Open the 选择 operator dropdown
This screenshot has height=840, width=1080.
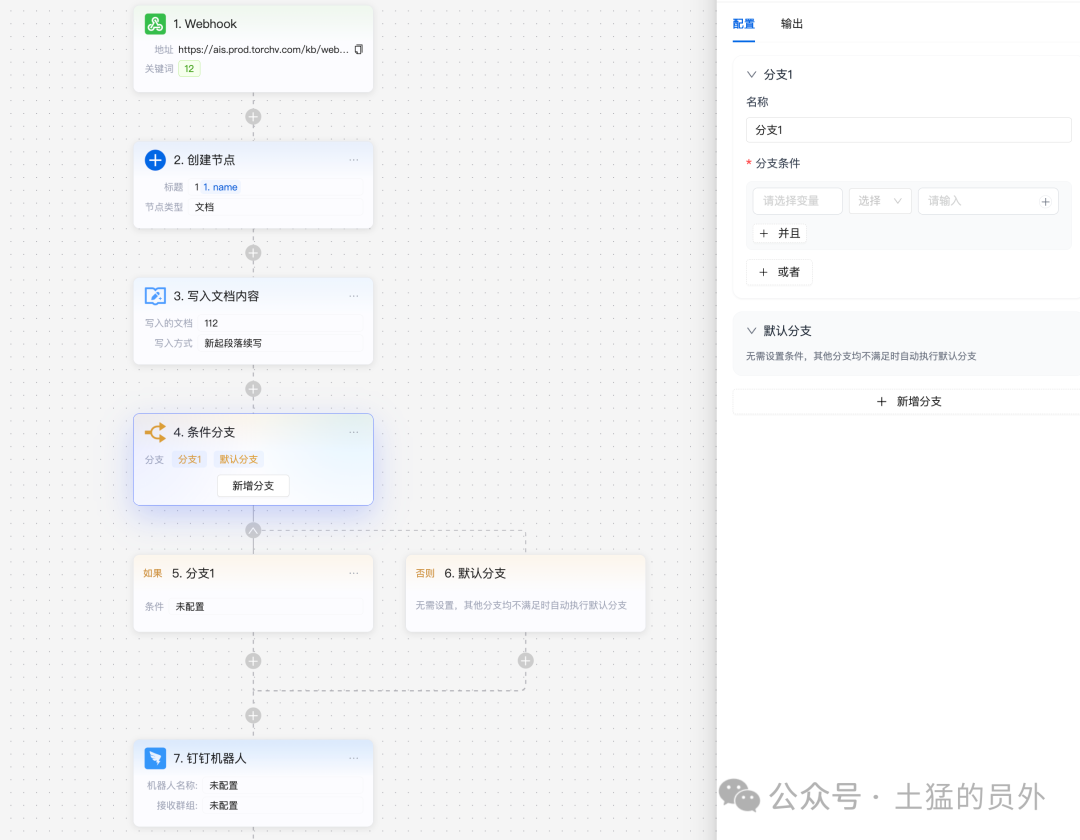point(880,201)
